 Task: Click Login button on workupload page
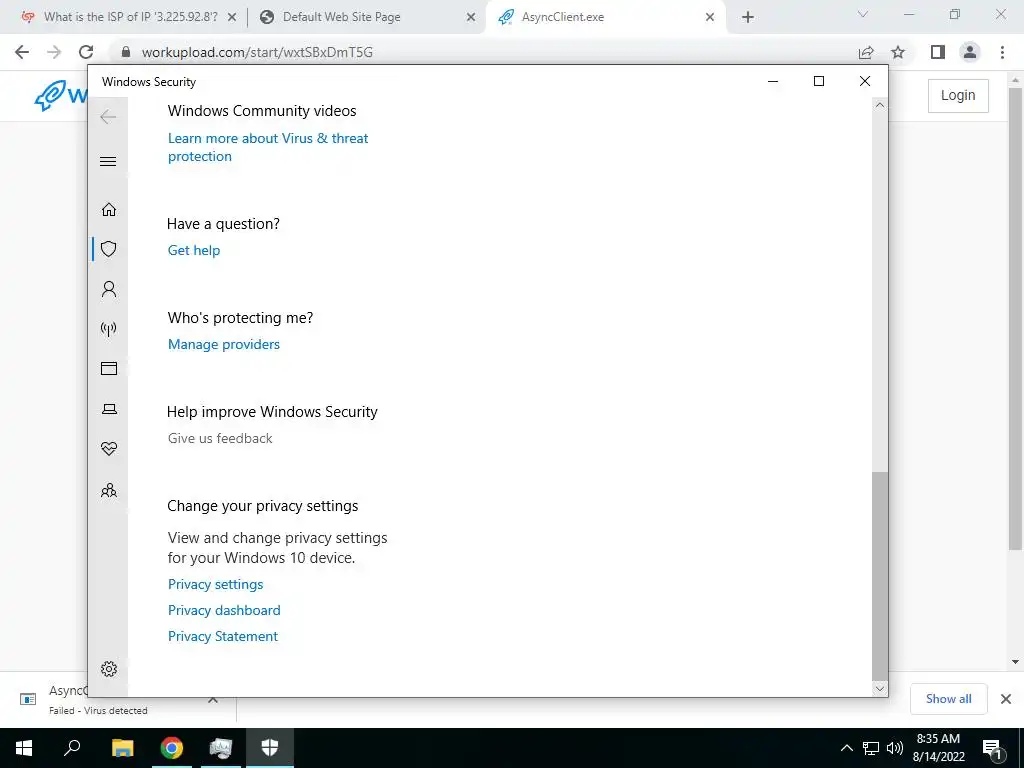click(x=958, y=95)
